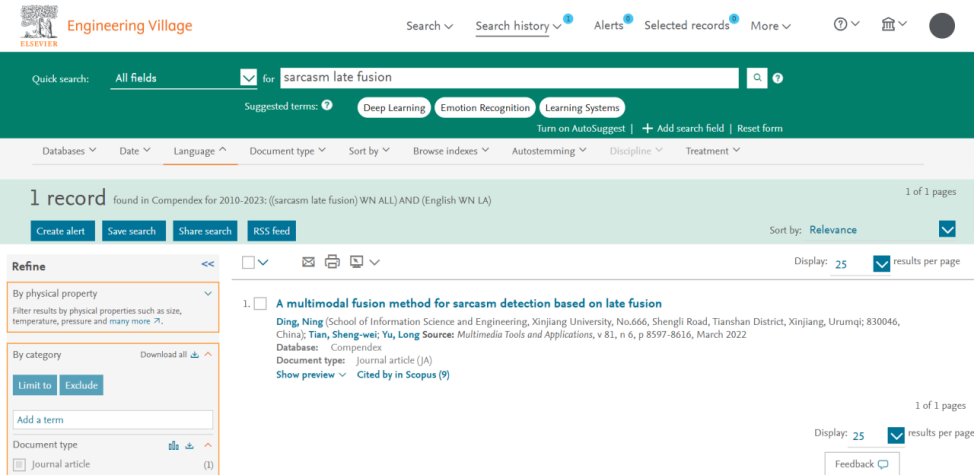Expand the By physical property section

click(208, 294)
